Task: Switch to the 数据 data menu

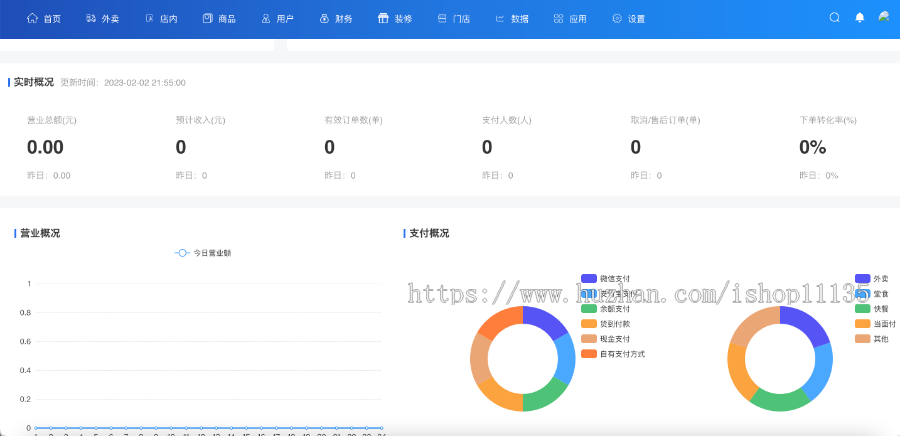Action: pos(511,18)
